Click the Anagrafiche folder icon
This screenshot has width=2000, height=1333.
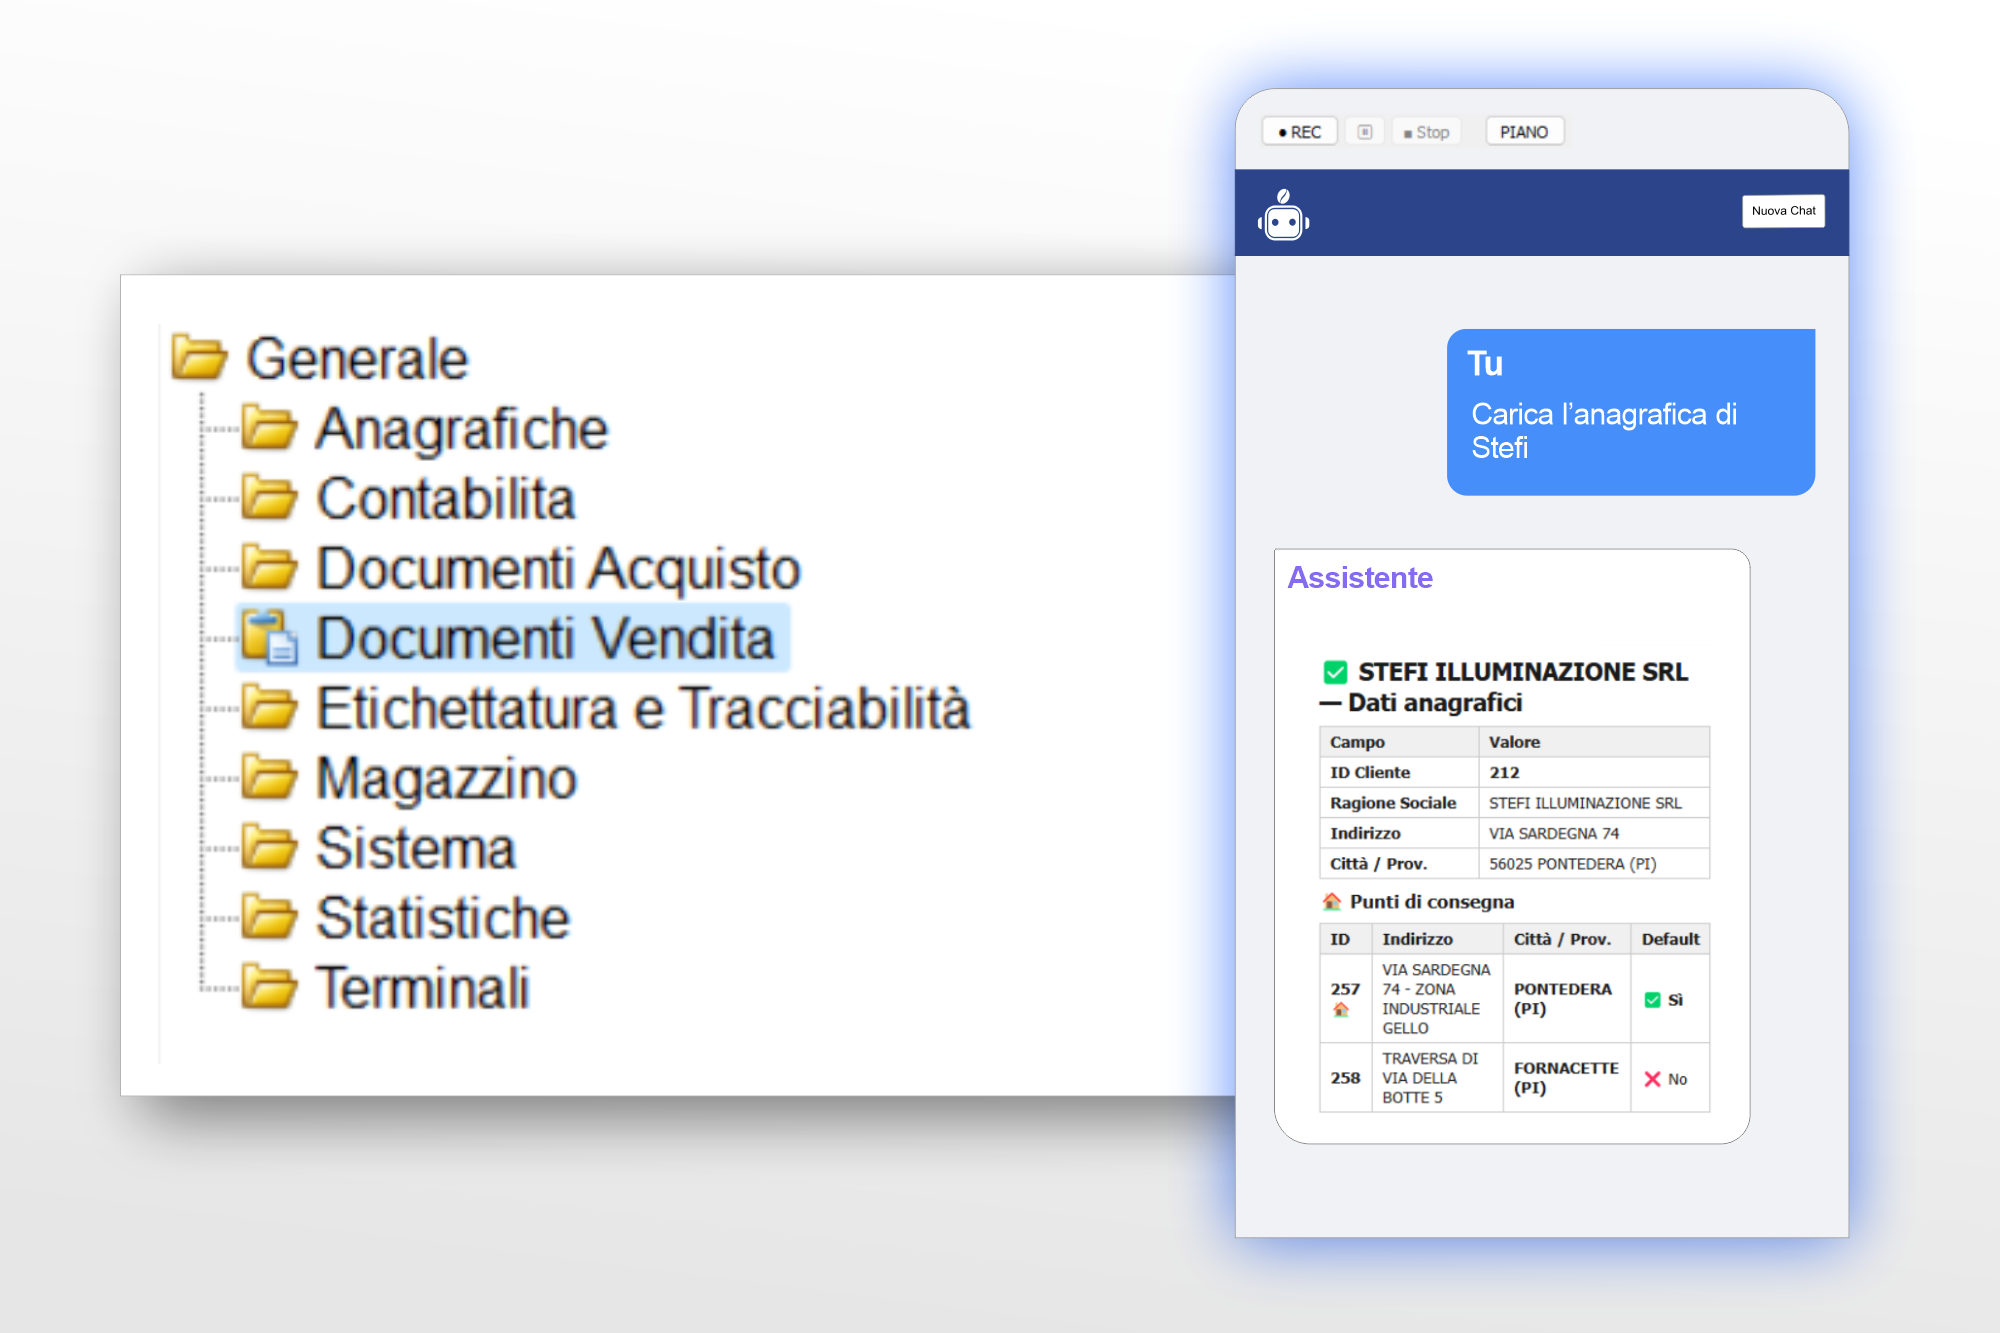[x=269, y=428]
